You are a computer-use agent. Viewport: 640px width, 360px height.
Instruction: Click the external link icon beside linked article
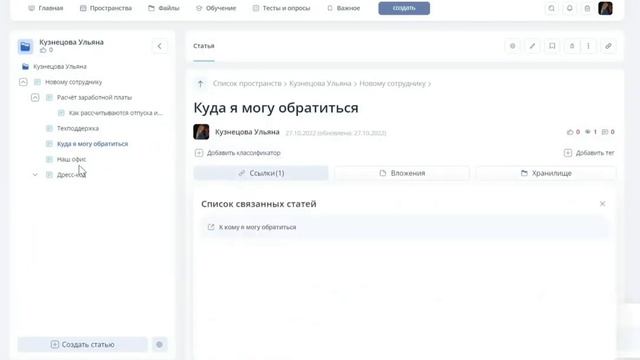pyautogui.click(x=211, y=227)
